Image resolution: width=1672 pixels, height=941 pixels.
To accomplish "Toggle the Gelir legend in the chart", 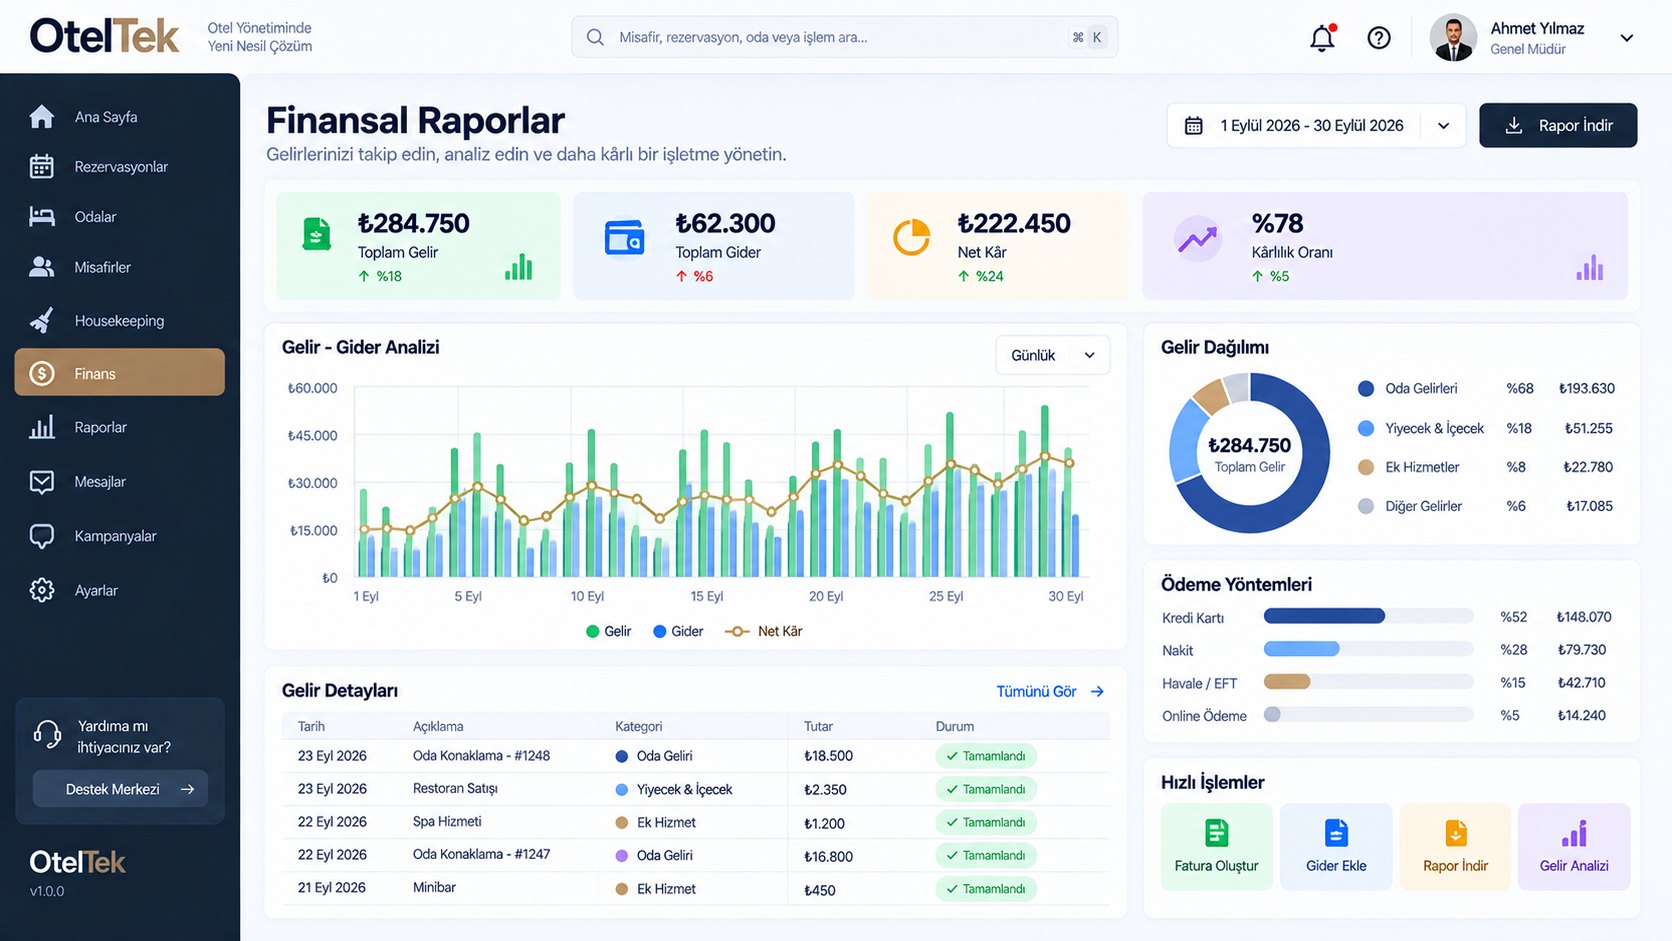I will [x=608, y=631].
